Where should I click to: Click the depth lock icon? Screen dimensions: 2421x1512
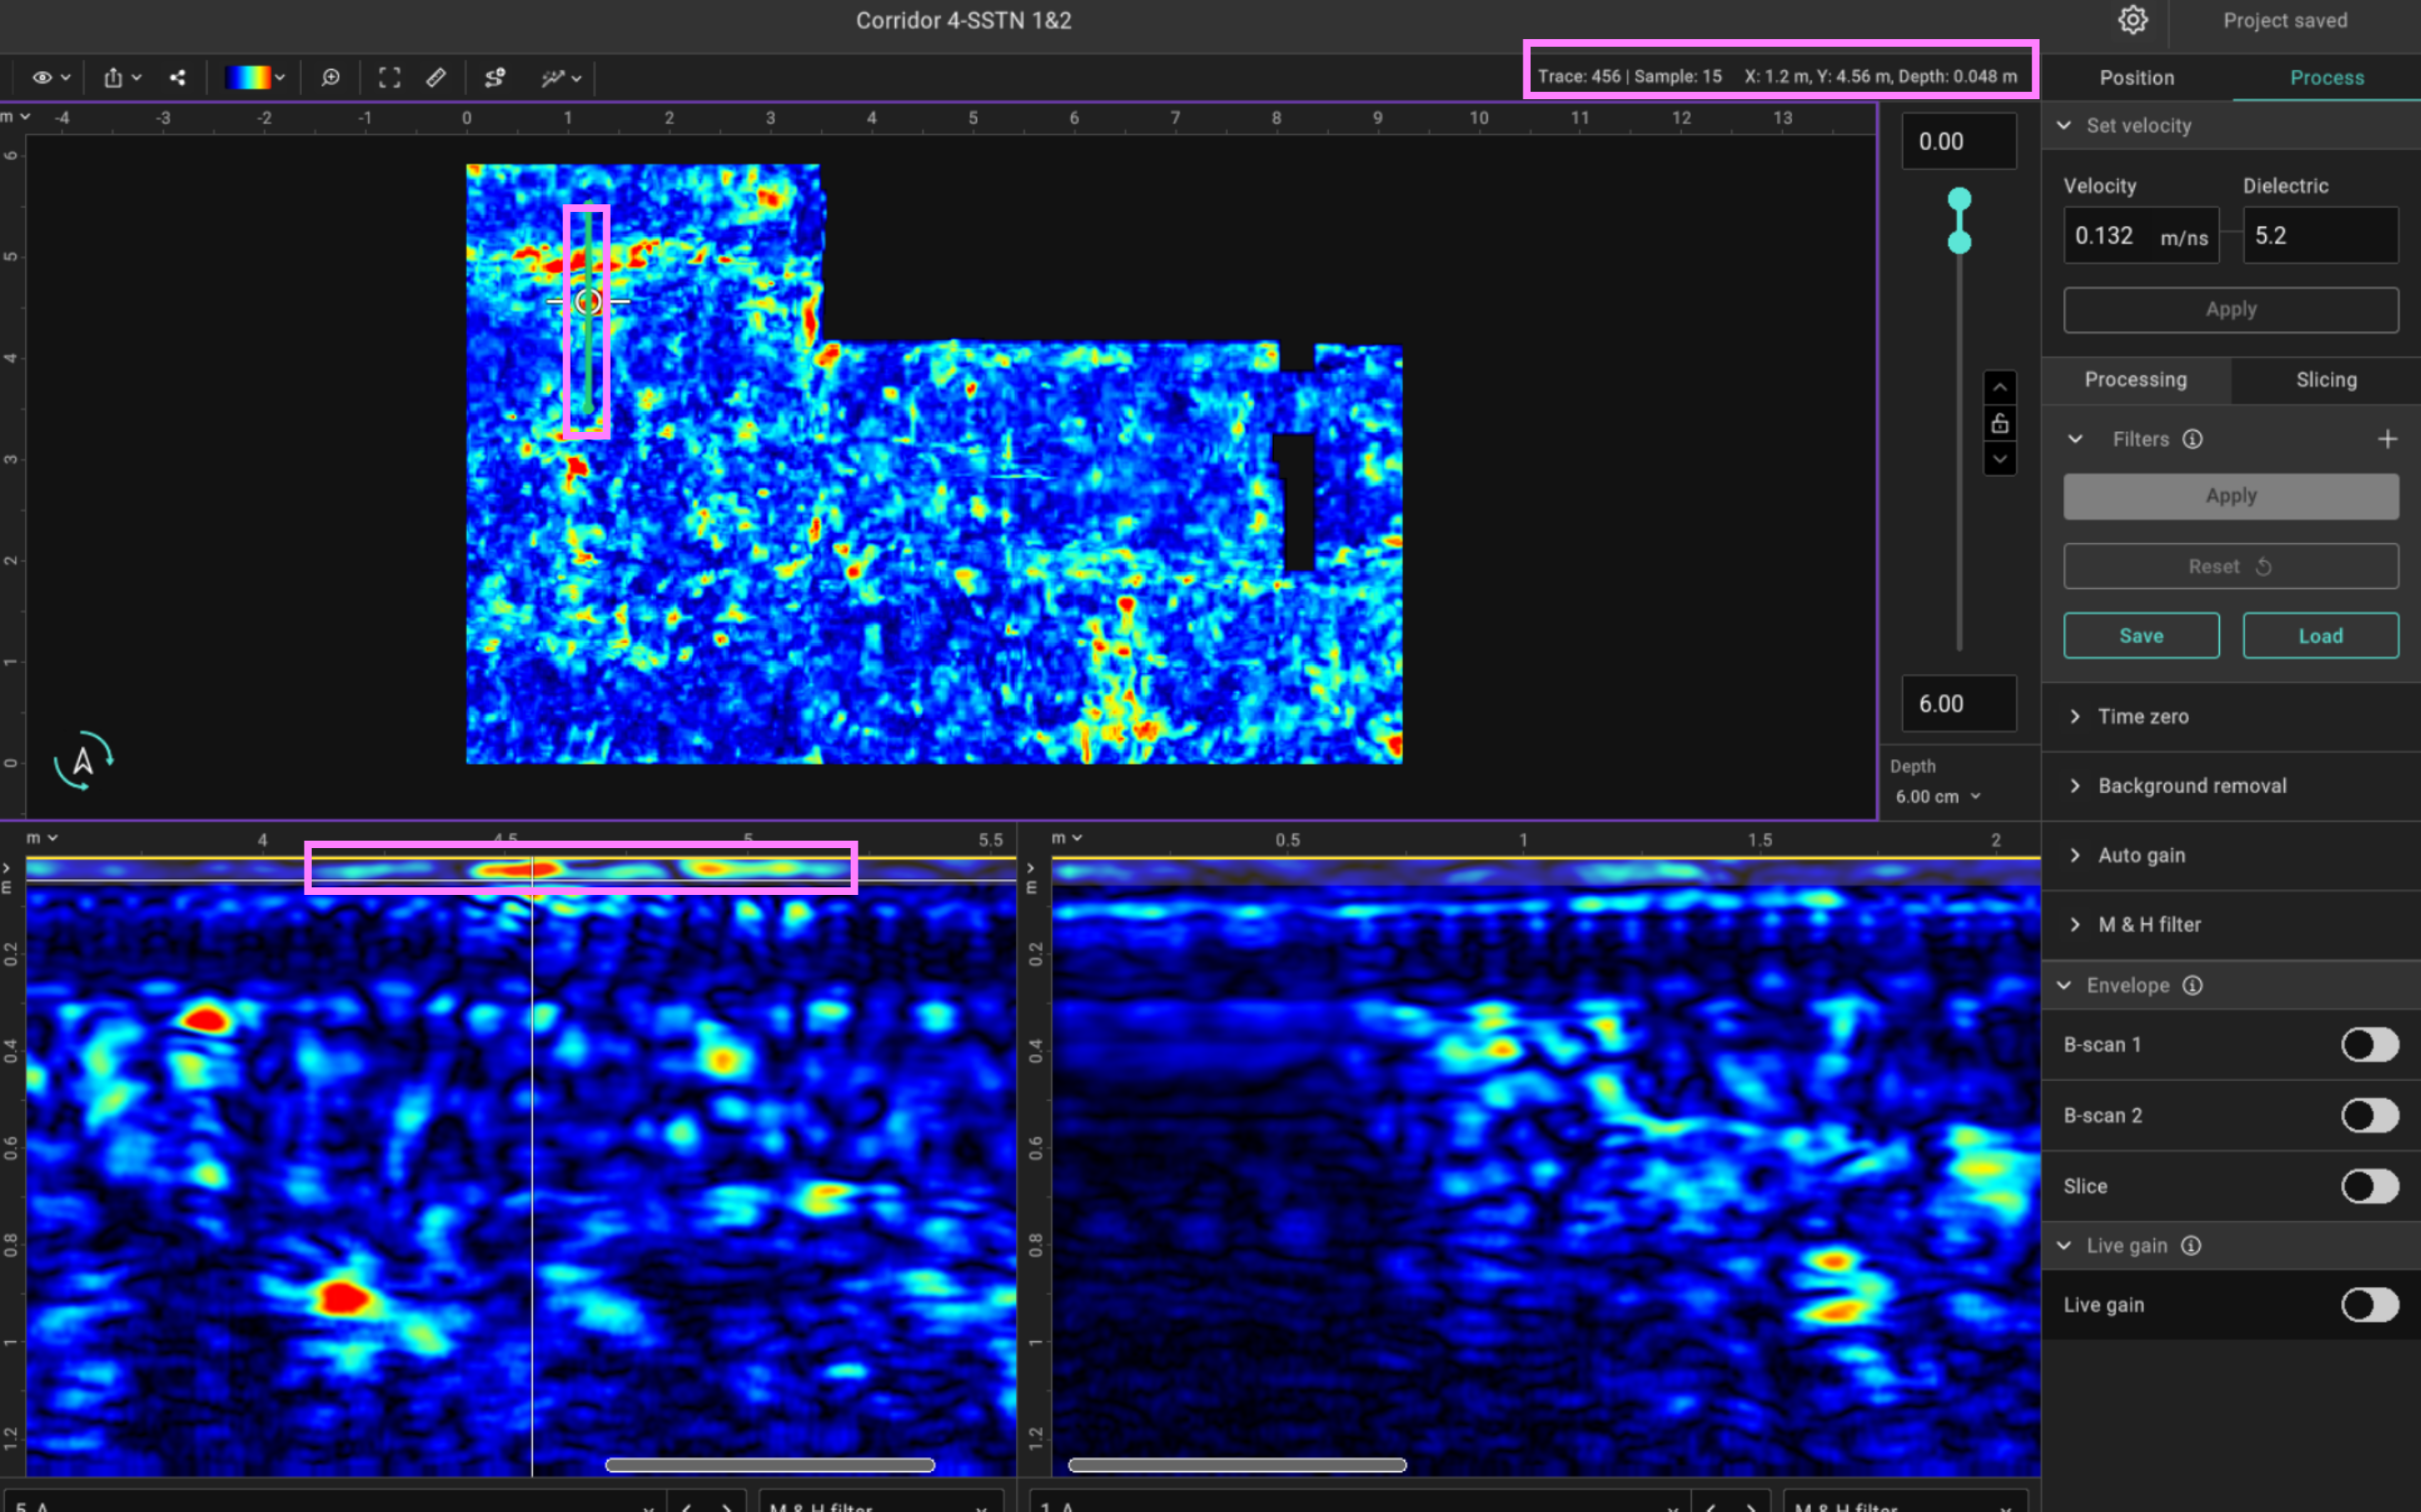tap(1999, 423)
